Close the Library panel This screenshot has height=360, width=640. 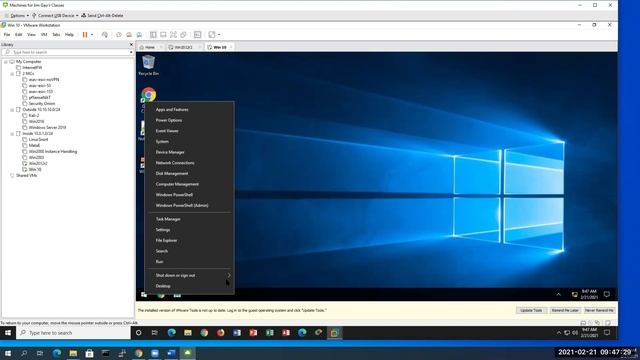(x=131, y=44)
